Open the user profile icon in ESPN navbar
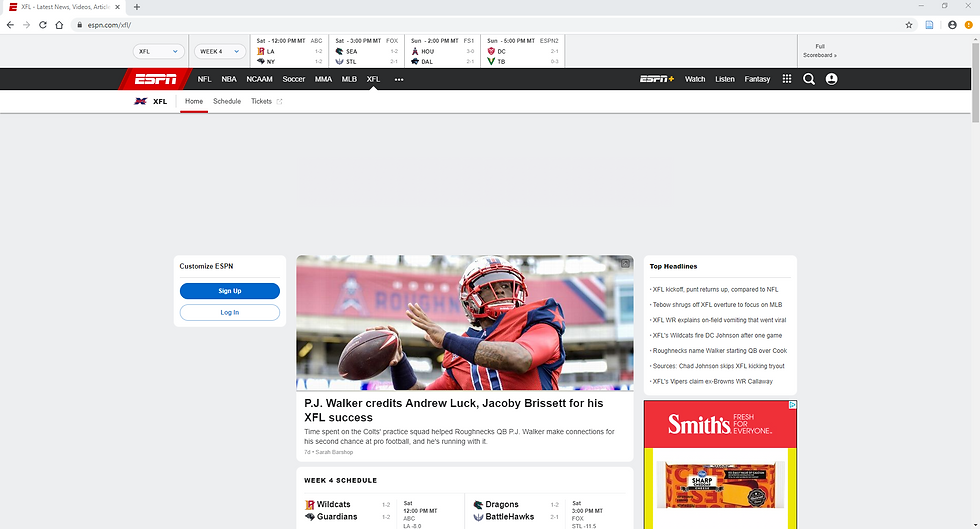The image size is (980, 529). [x=831, y=79]
